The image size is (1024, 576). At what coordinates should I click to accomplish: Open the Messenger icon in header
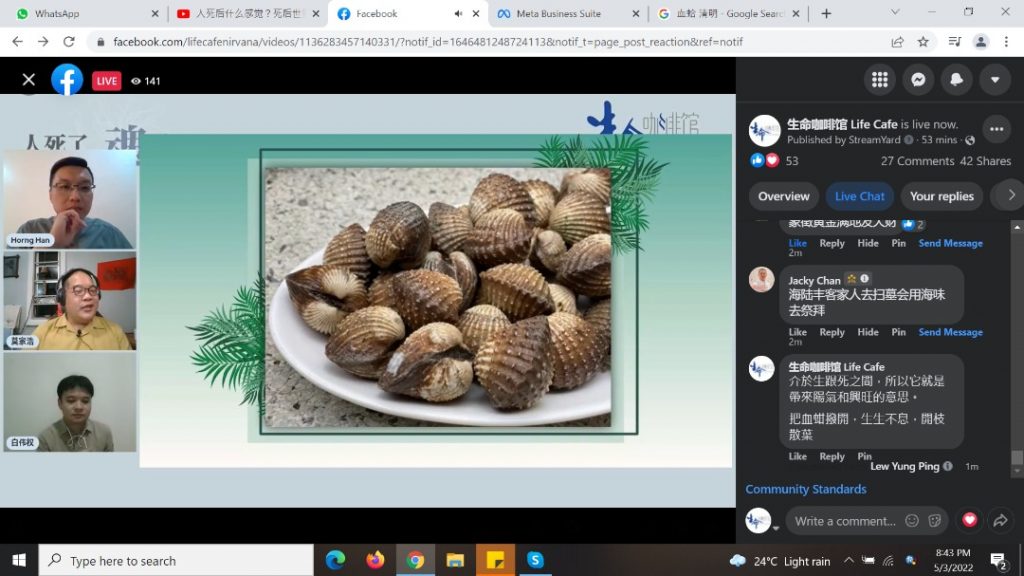pos(918,80)
